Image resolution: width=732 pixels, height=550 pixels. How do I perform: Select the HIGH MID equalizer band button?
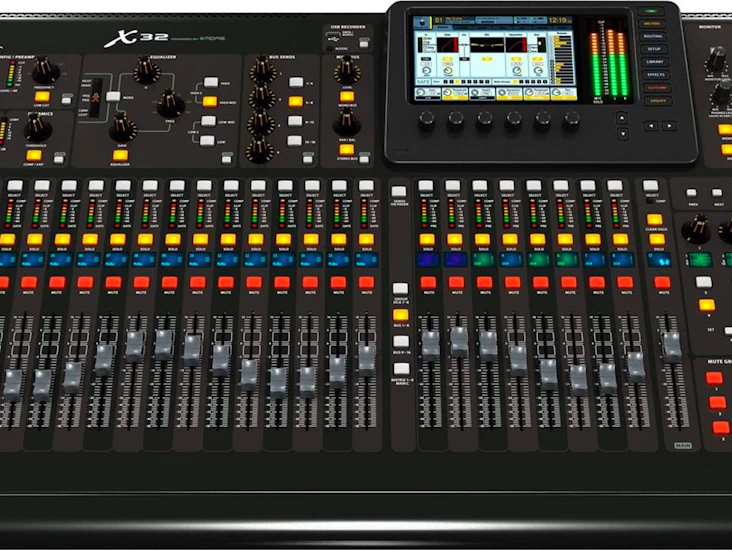(x=210, y=102)
